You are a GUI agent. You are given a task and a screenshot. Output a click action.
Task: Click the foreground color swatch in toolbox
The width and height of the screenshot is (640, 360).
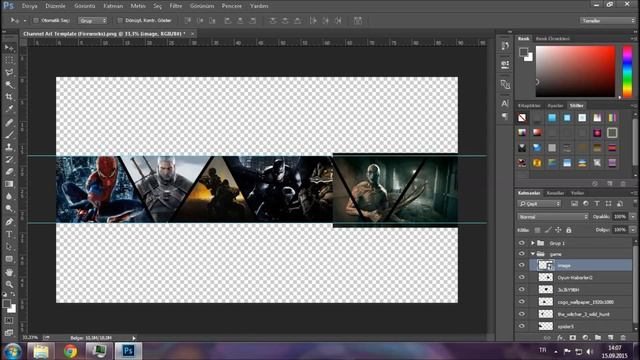click(7, 304)
